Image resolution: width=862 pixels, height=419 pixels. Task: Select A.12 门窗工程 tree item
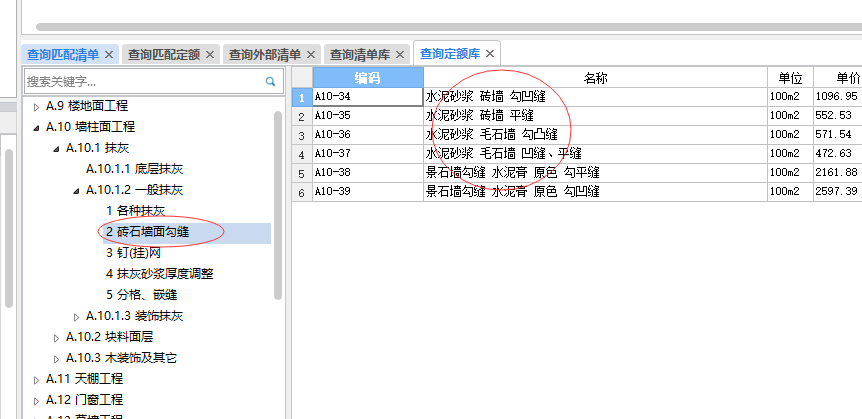point(84,400)
